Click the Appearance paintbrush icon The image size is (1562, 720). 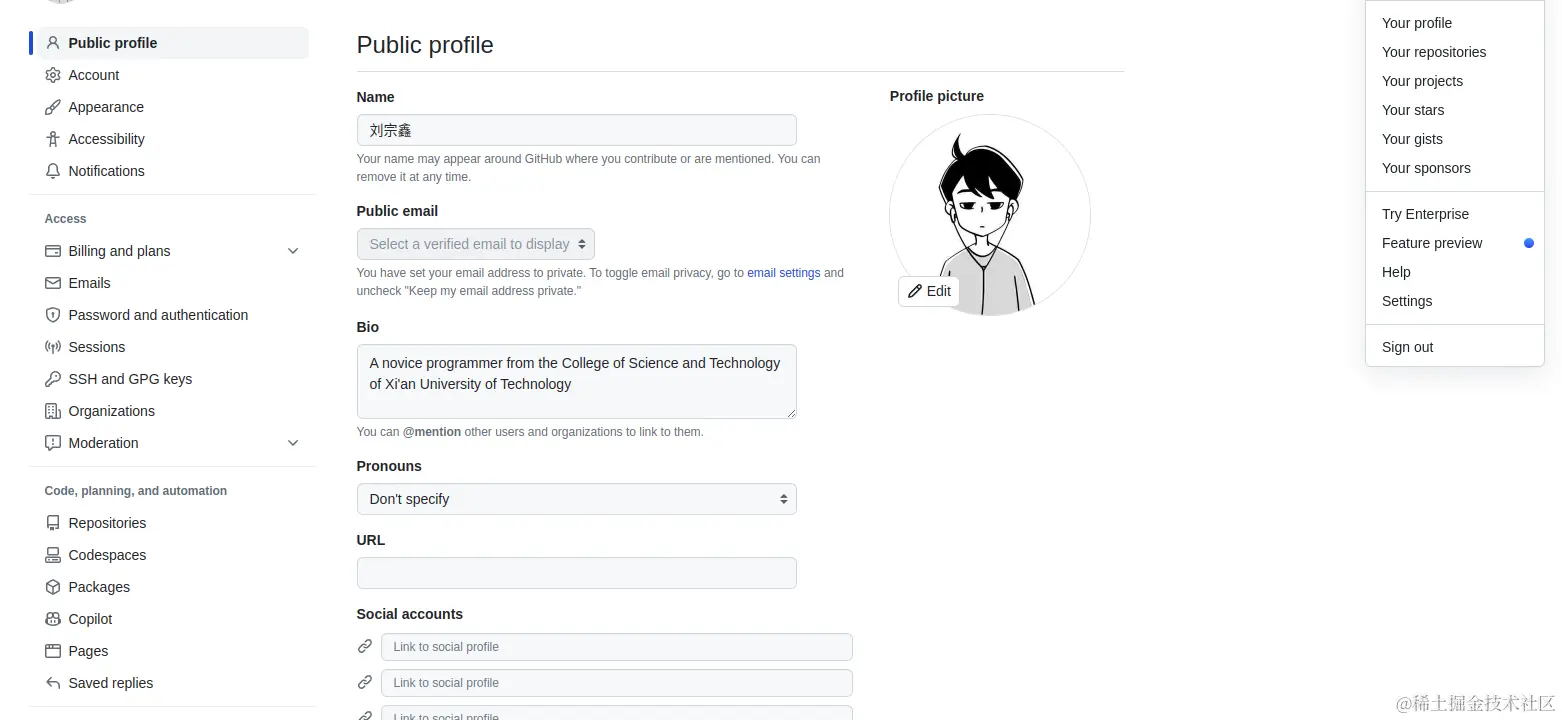click(53, 107)
